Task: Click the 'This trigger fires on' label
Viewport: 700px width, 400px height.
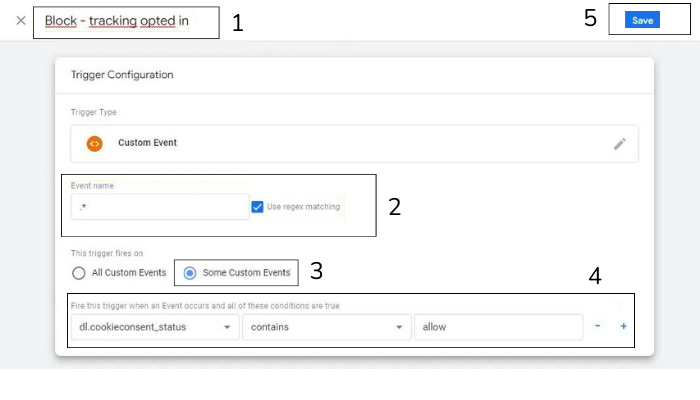Action: pyautogui.click(x=107, y=253)
